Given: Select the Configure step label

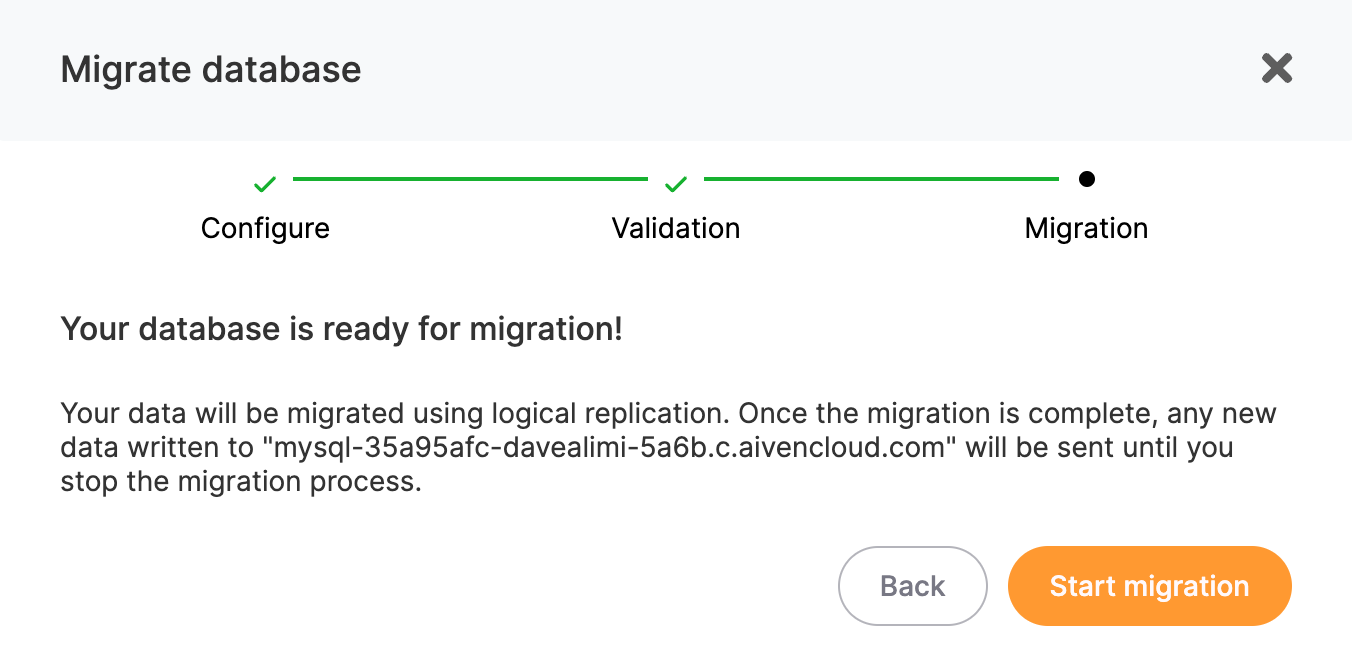Looking at the screenshot, I should point(264,228).
